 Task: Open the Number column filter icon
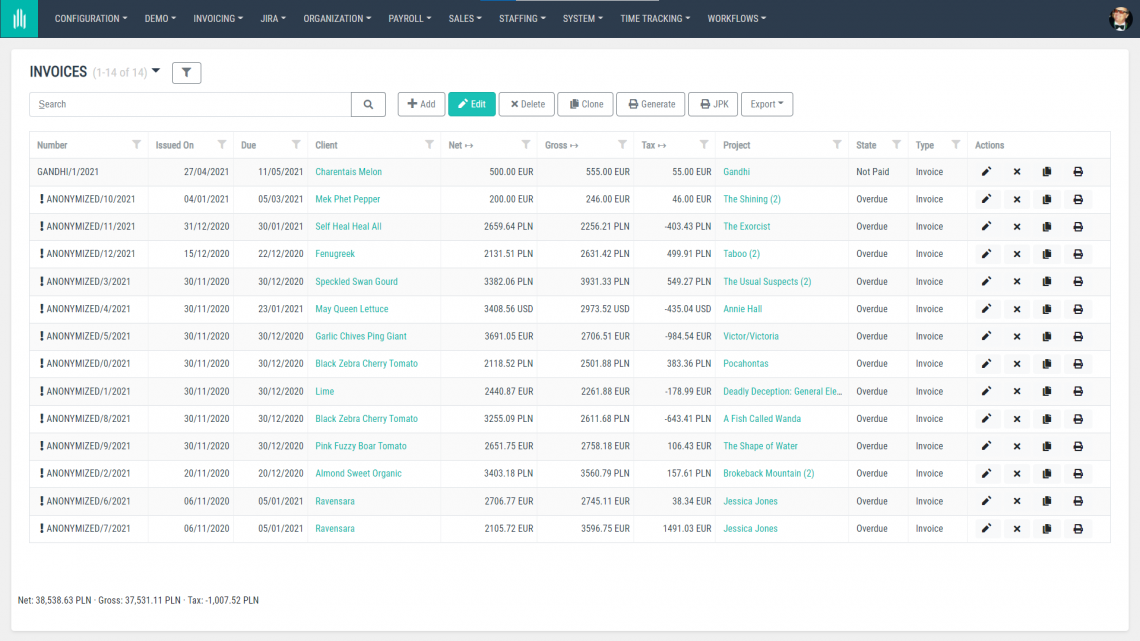(x=138, y=145)
